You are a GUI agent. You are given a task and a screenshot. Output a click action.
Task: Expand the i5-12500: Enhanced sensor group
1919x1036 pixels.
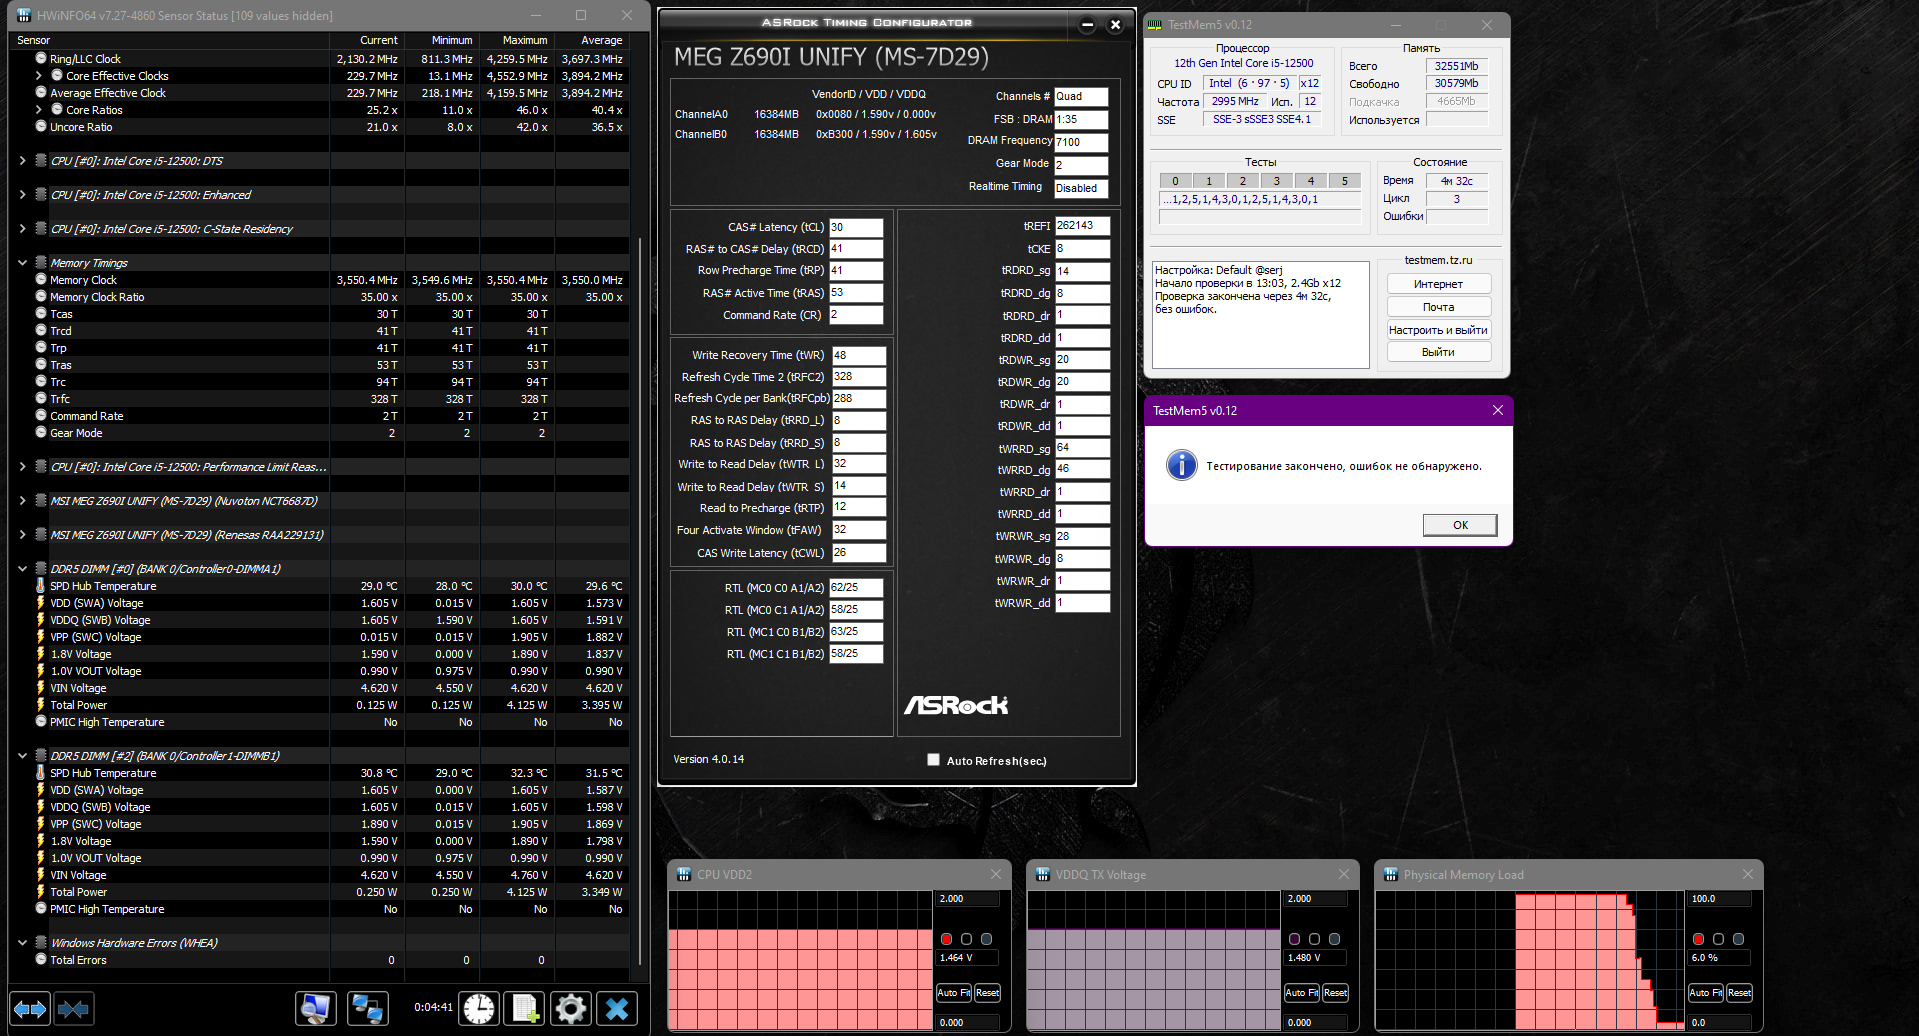[x=23, y=194]
